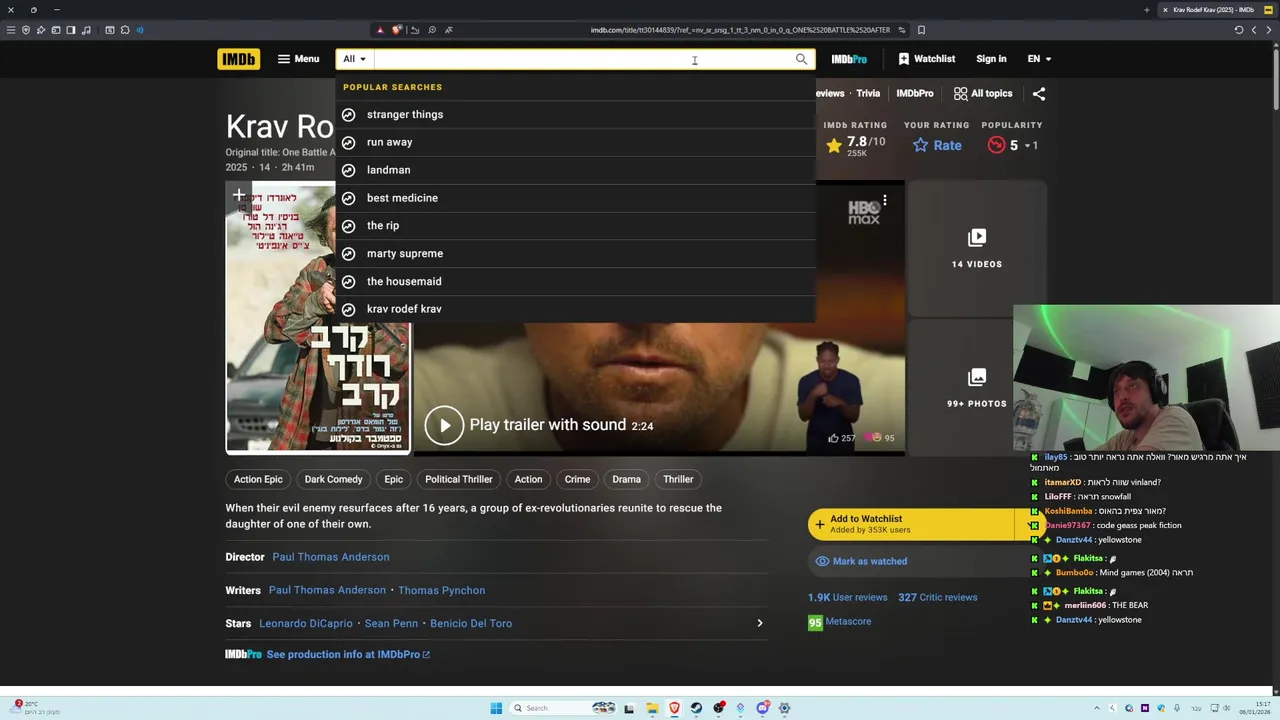The width and height of the screenshot is (1280, 720).
Task: Open the All topics grid
Action: point(983,93)
